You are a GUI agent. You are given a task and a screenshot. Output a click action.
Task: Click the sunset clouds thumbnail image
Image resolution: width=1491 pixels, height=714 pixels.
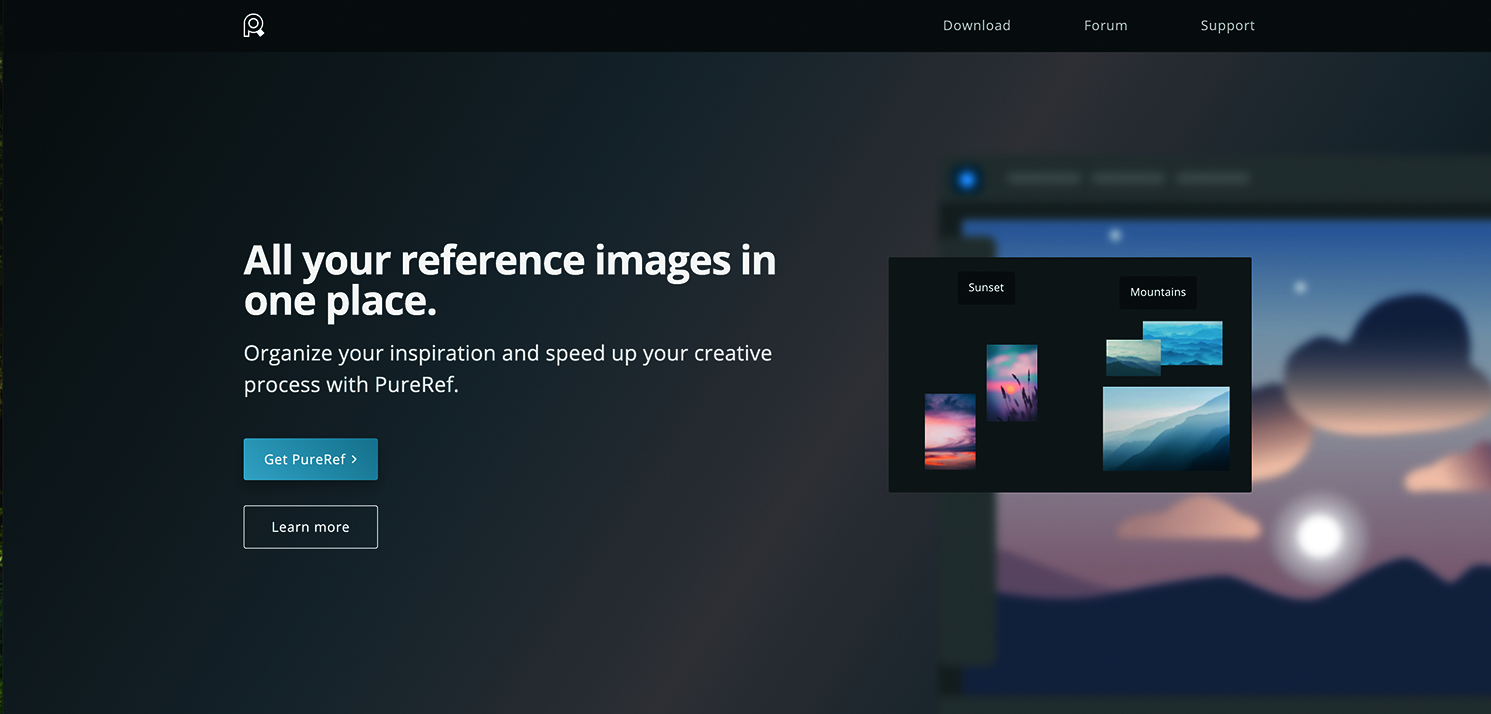[x=950, y=431]
